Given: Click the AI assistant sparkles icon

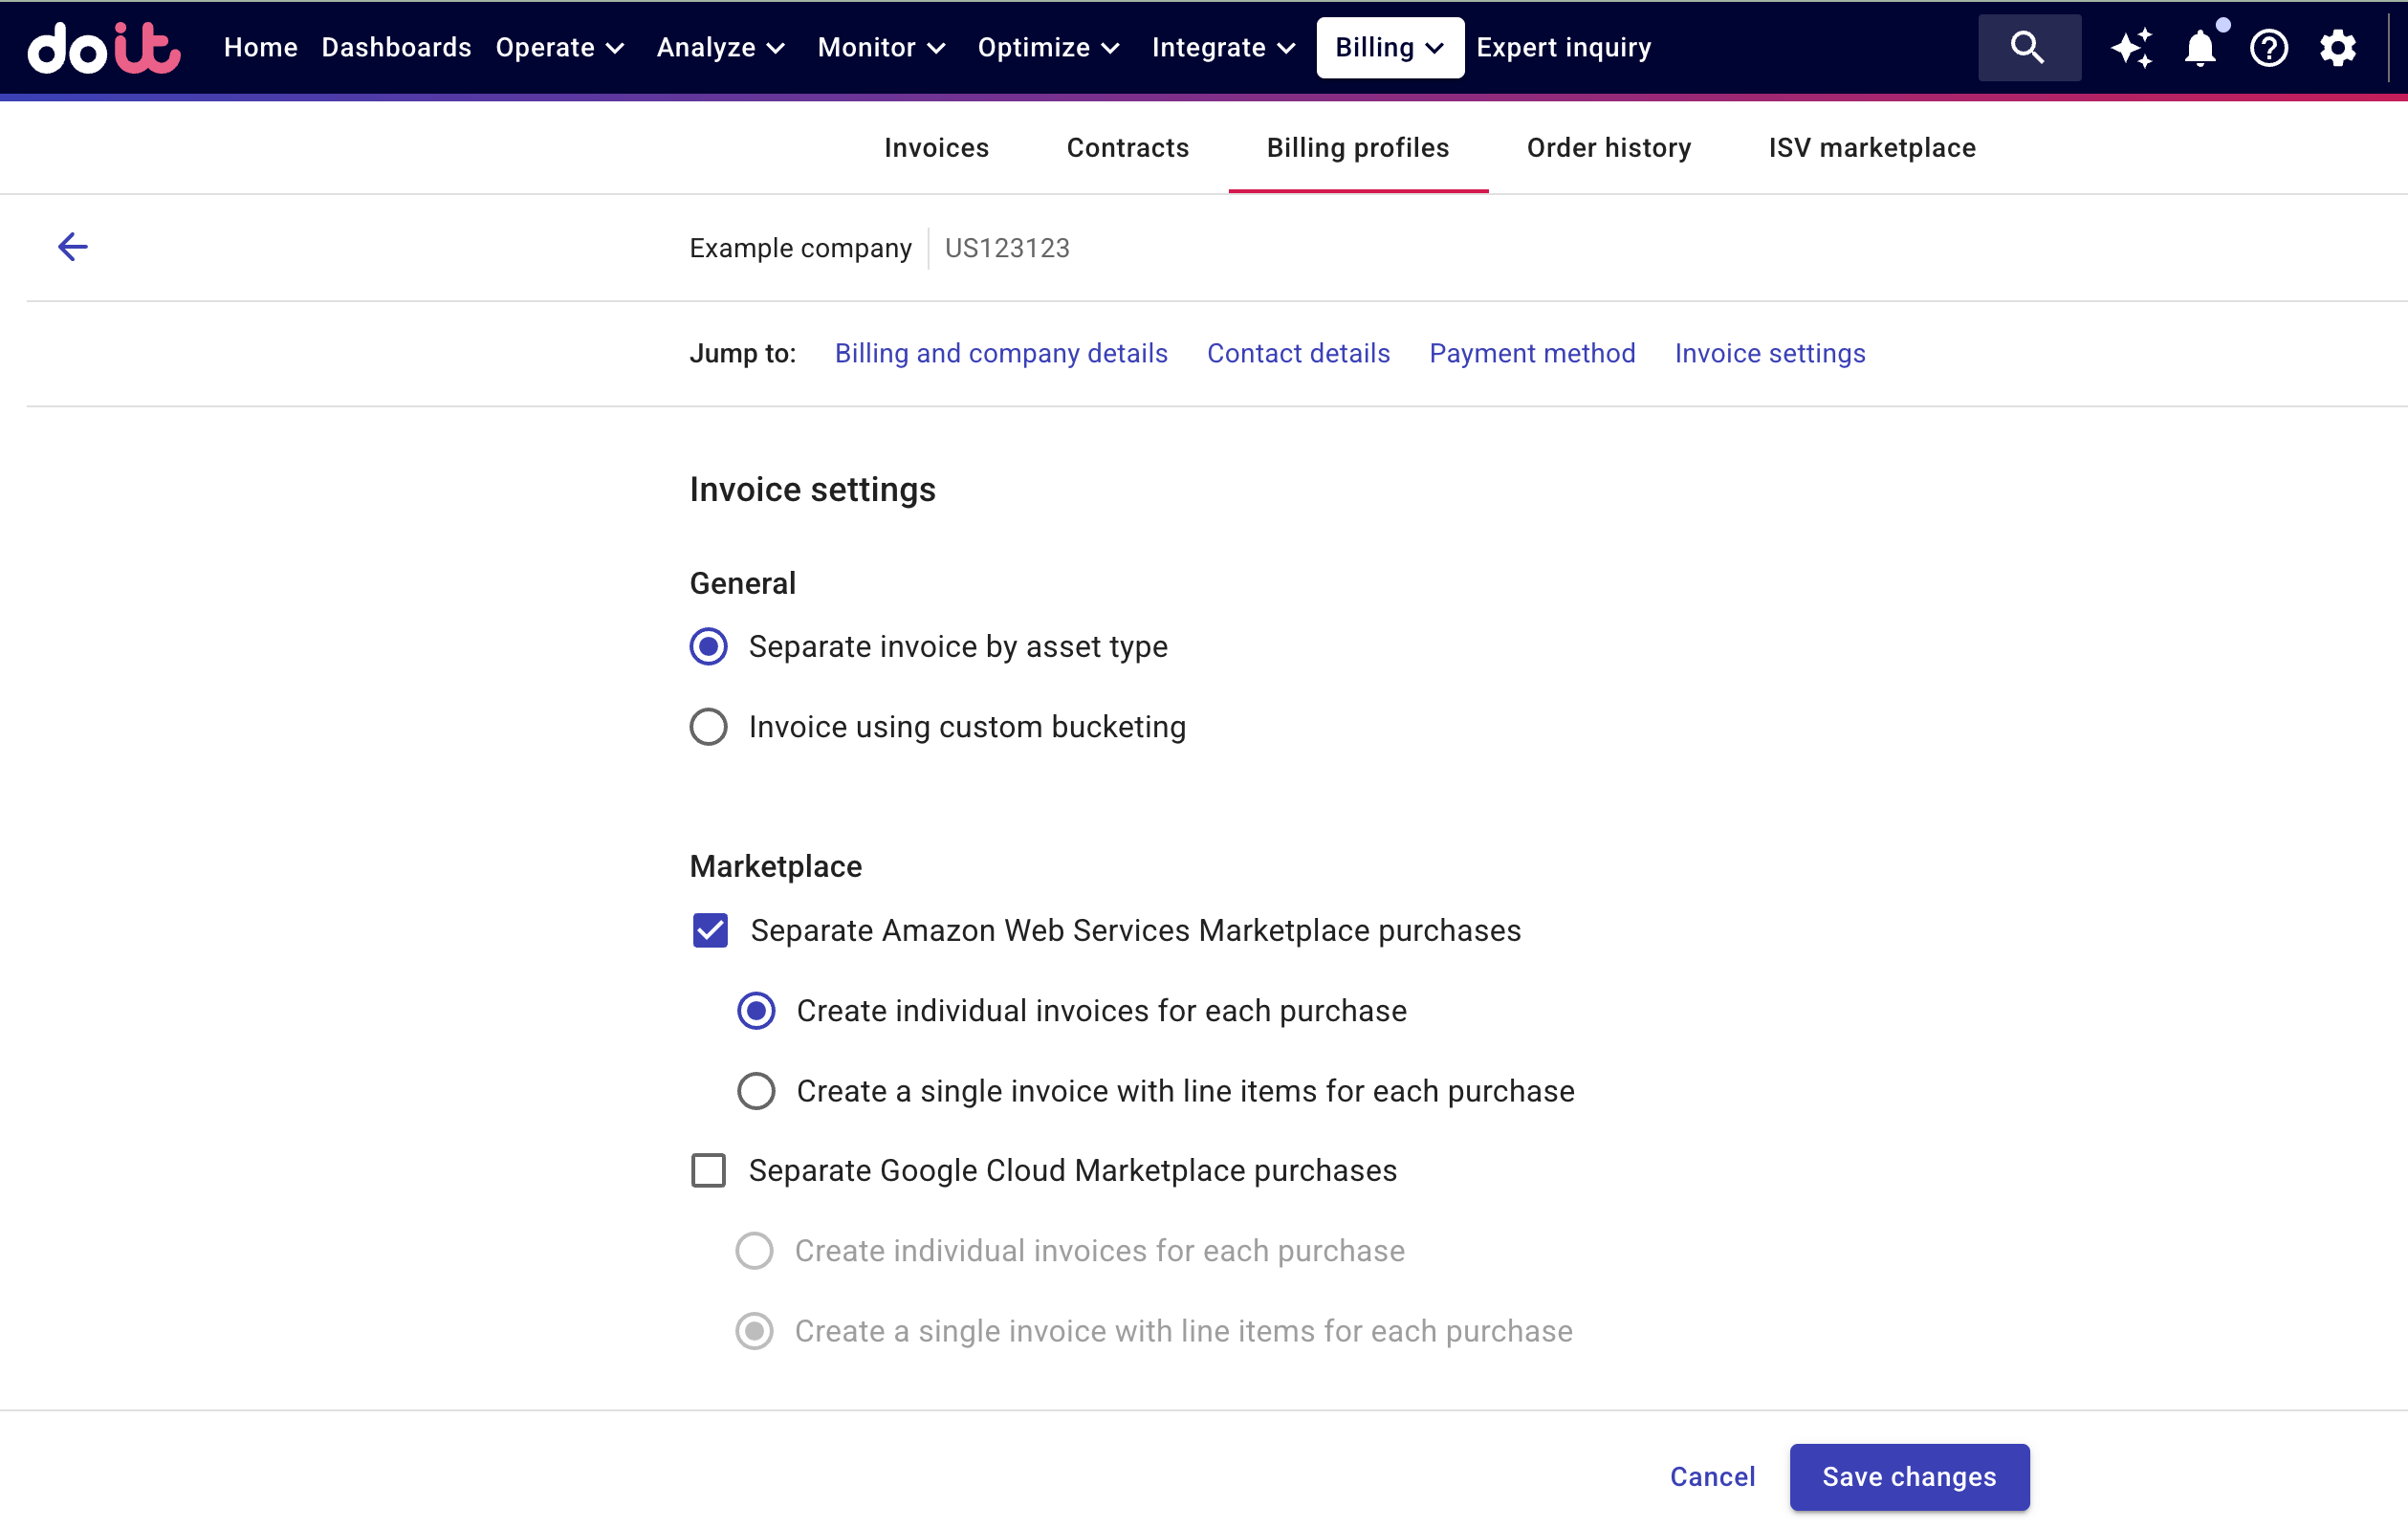Looking at the screenshot, I should click(x=2131, y=47).
